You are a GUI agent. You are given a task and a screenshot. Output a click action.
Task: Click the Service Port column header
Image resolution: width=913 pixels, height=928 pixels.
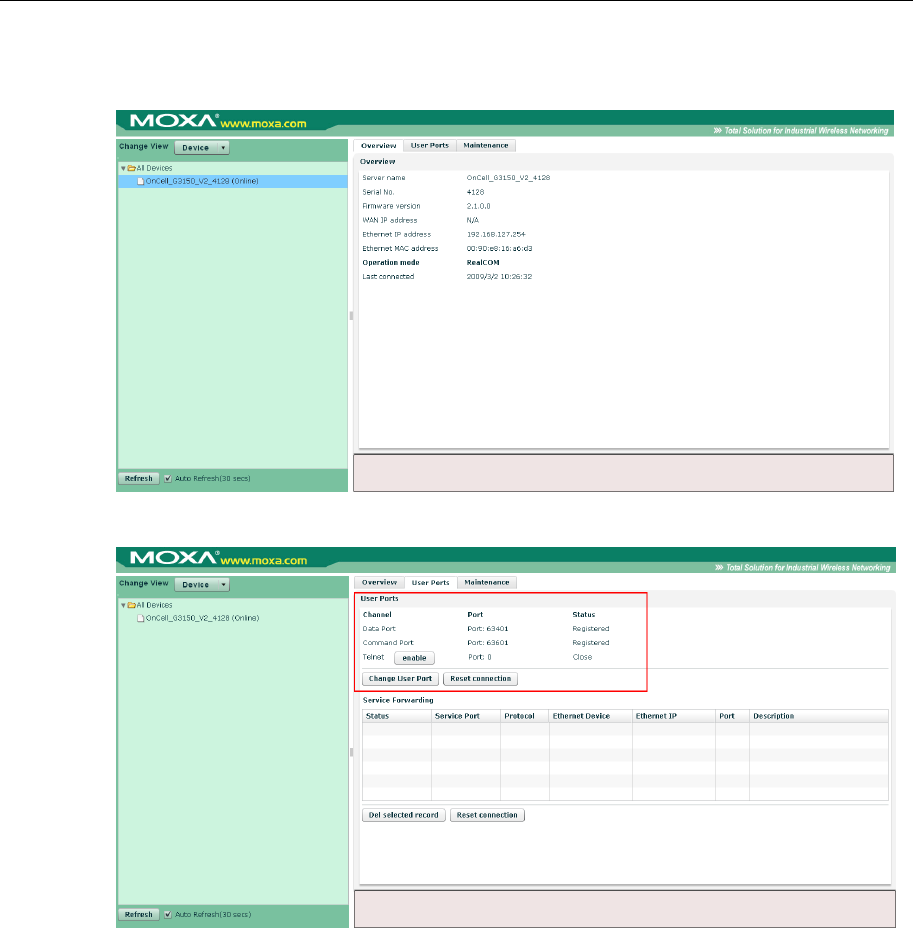(x=466, y=716)
